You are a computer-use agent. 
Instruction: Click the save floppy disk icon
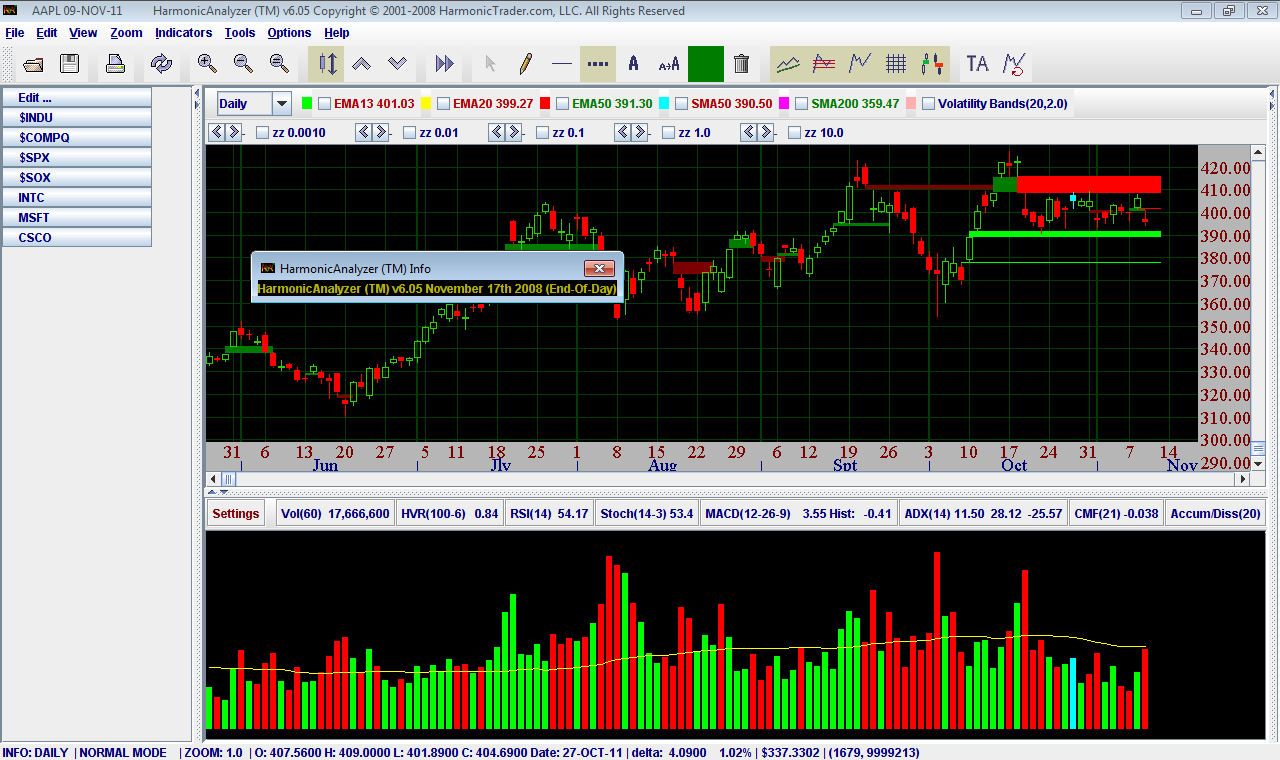point(69,64)
